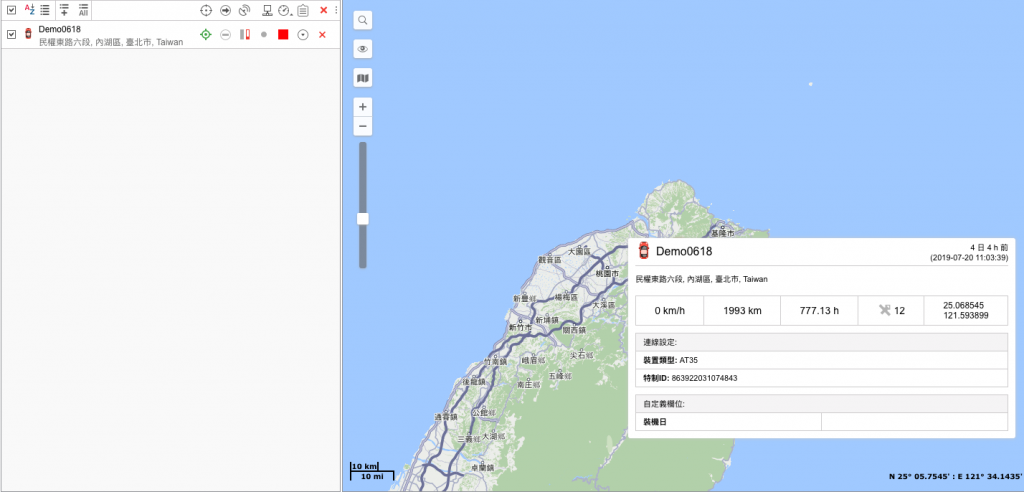Screen dimensions: 1024x492
Task: Open the three-dot column options menu
Action: click(x=336, y=10)
